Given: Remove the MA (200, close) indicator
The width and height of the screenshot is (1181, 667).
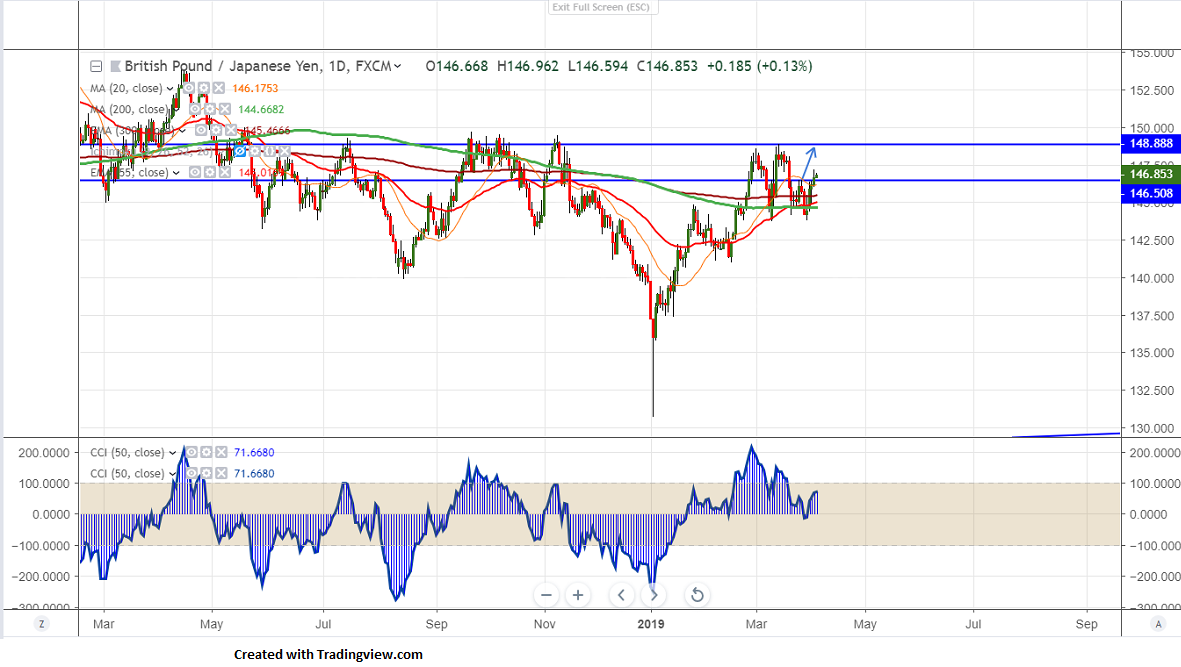Looking at the screenshot, I should 225,109.
